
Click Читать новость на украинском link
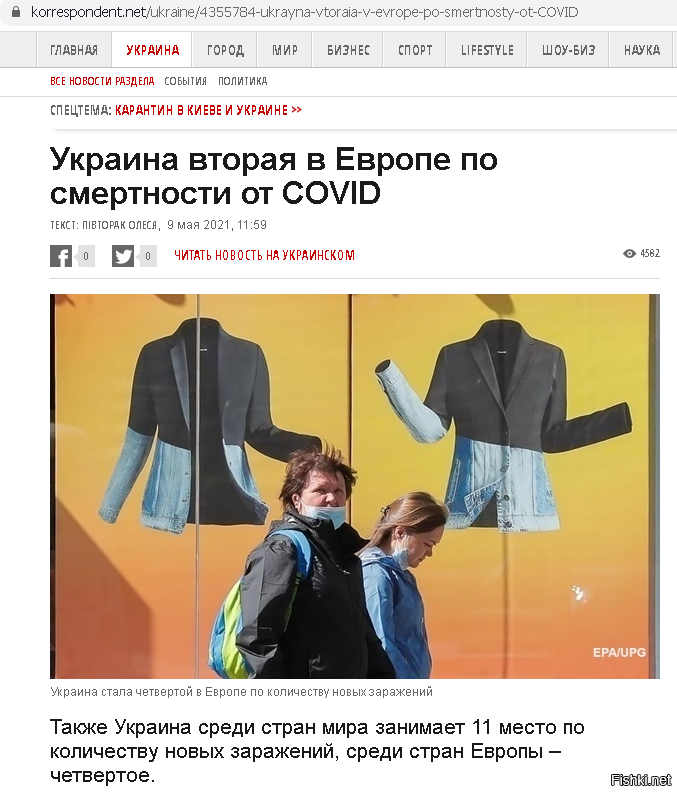[264, 255]
